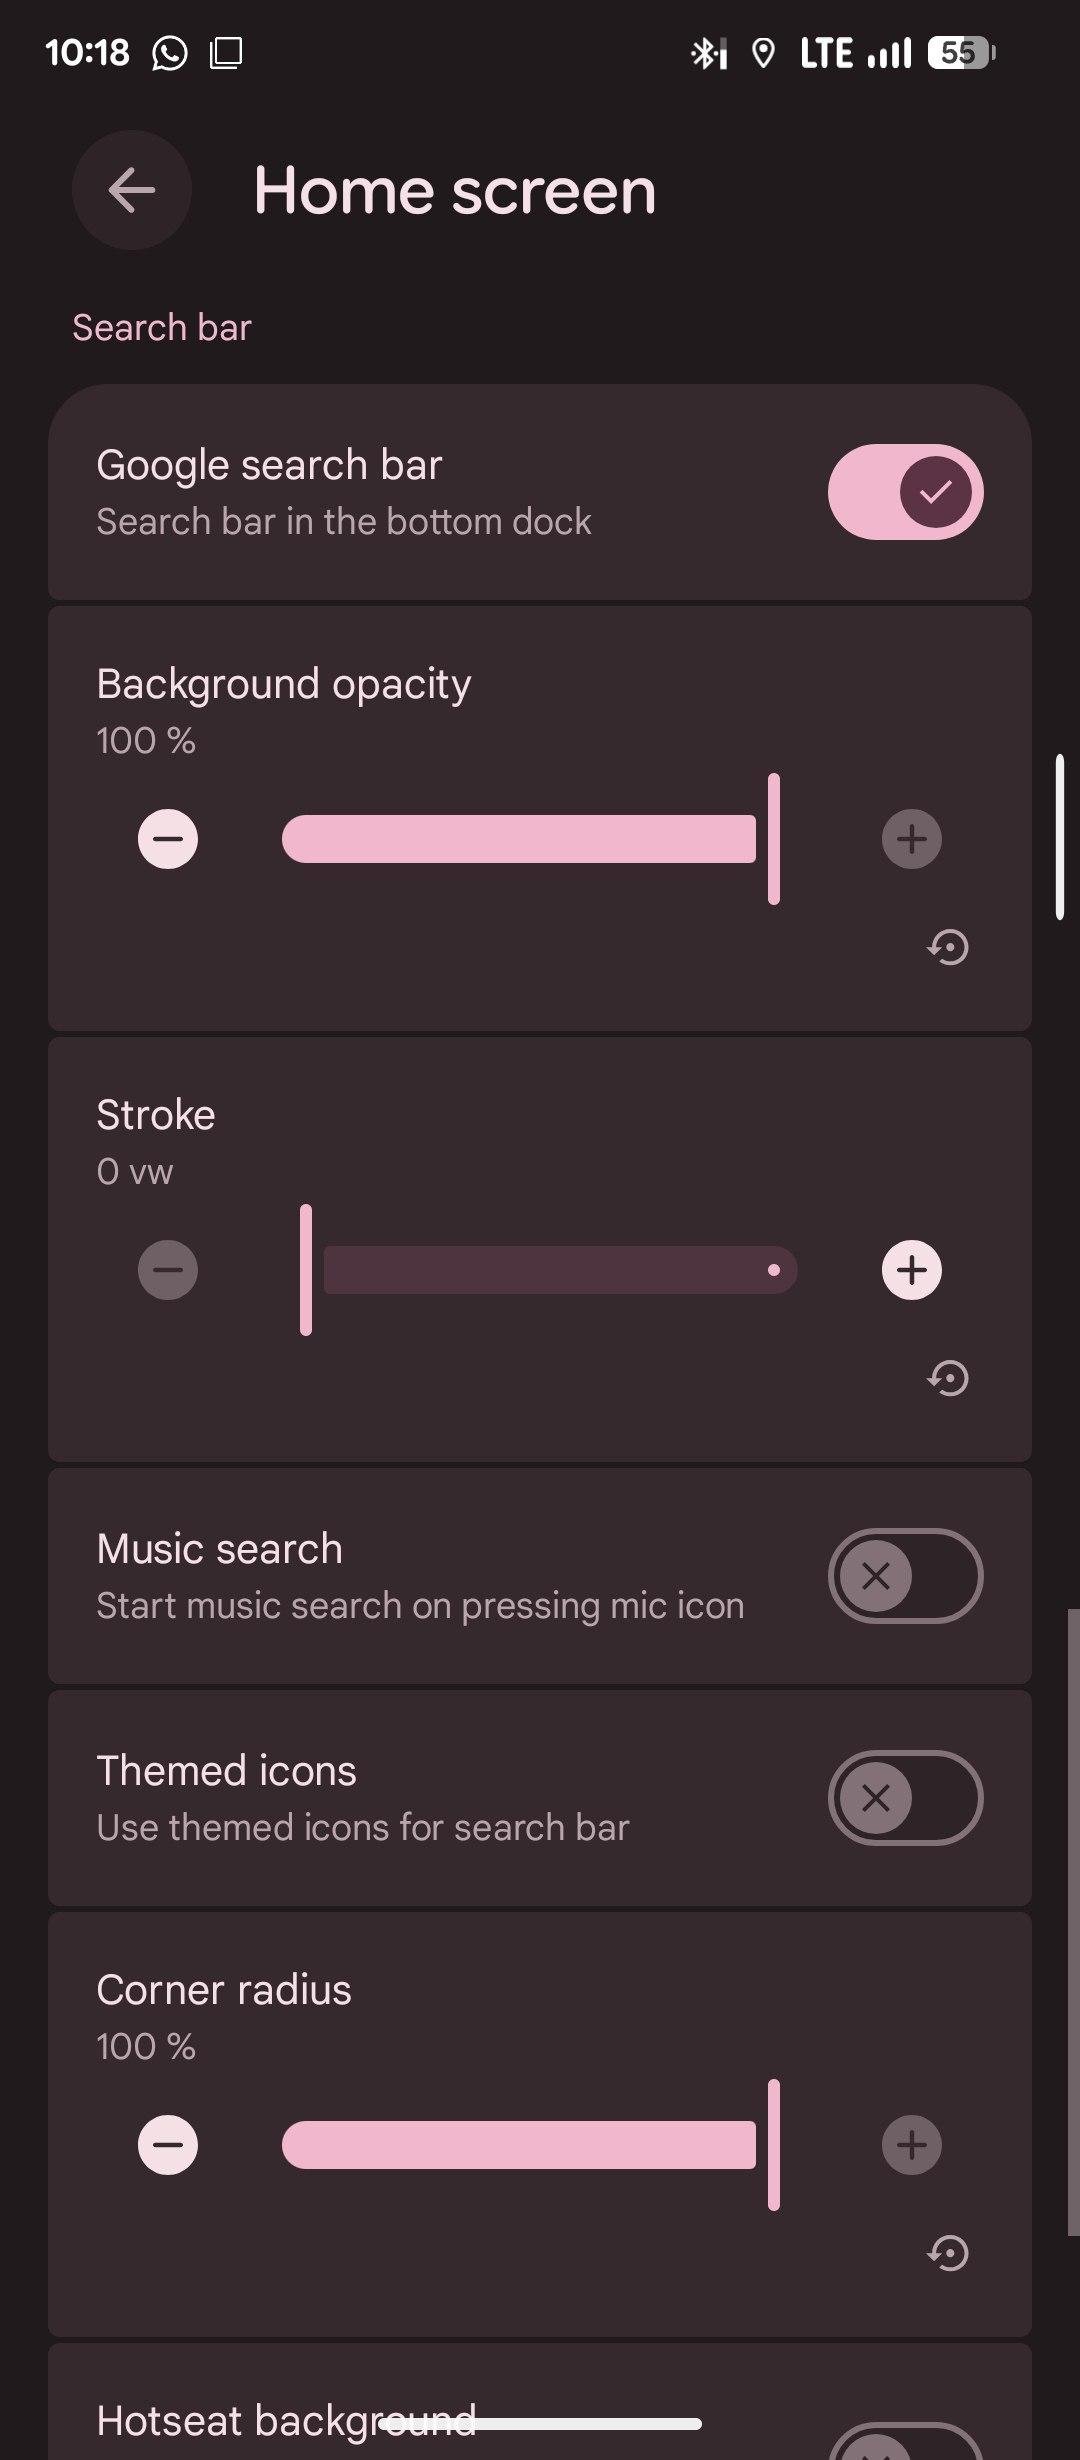Decrease Corner radius with minus button
1080x2460 pixels.
click(168, 2145)
